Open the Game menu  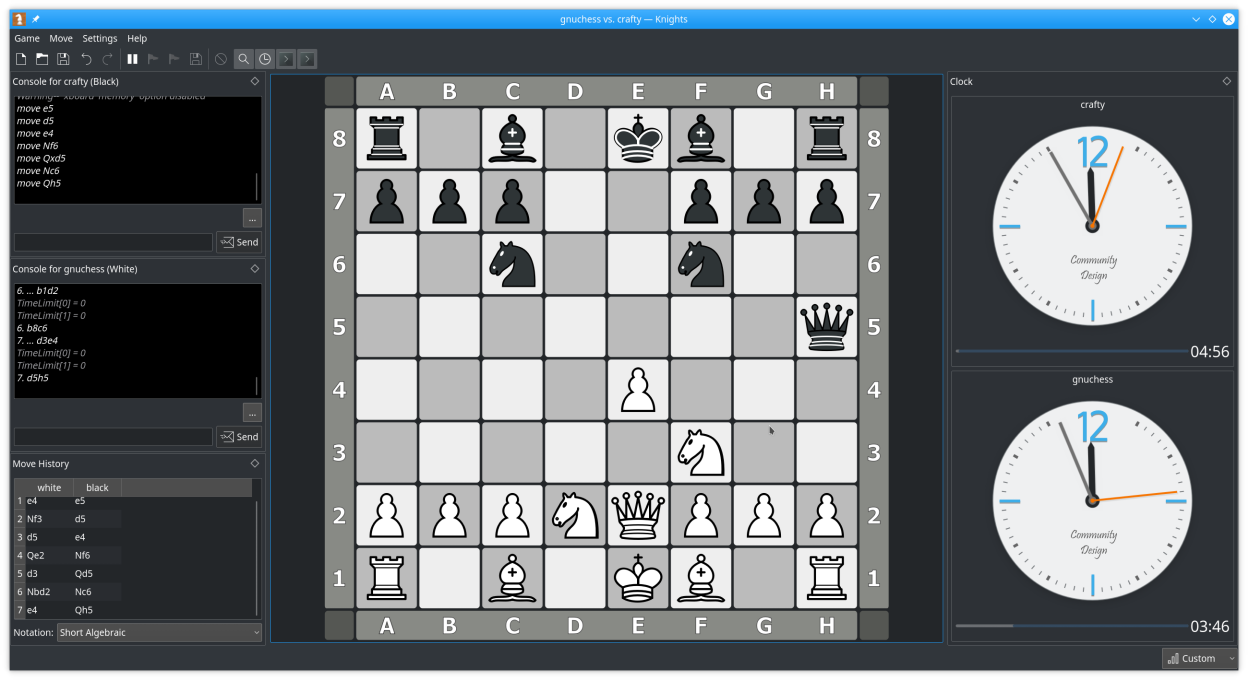pyautogui.click(x=27, y=38)
